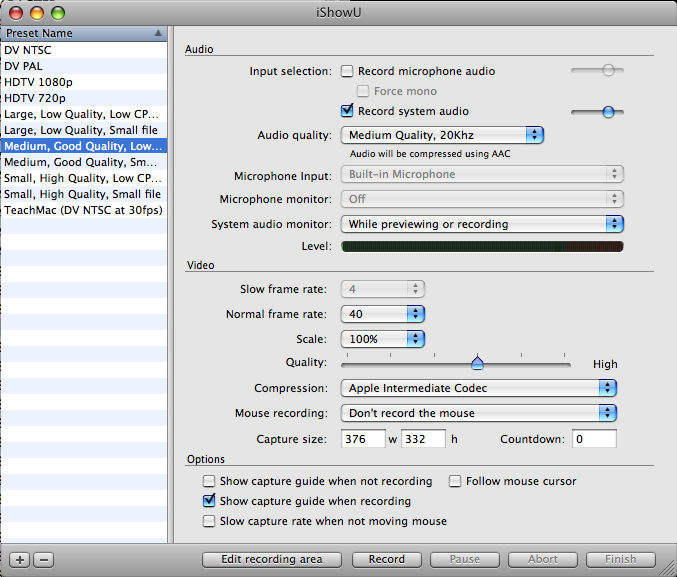Open the Mouse recording dropdown
Viewport: 677px width, 577px height.
pos(479,413)
